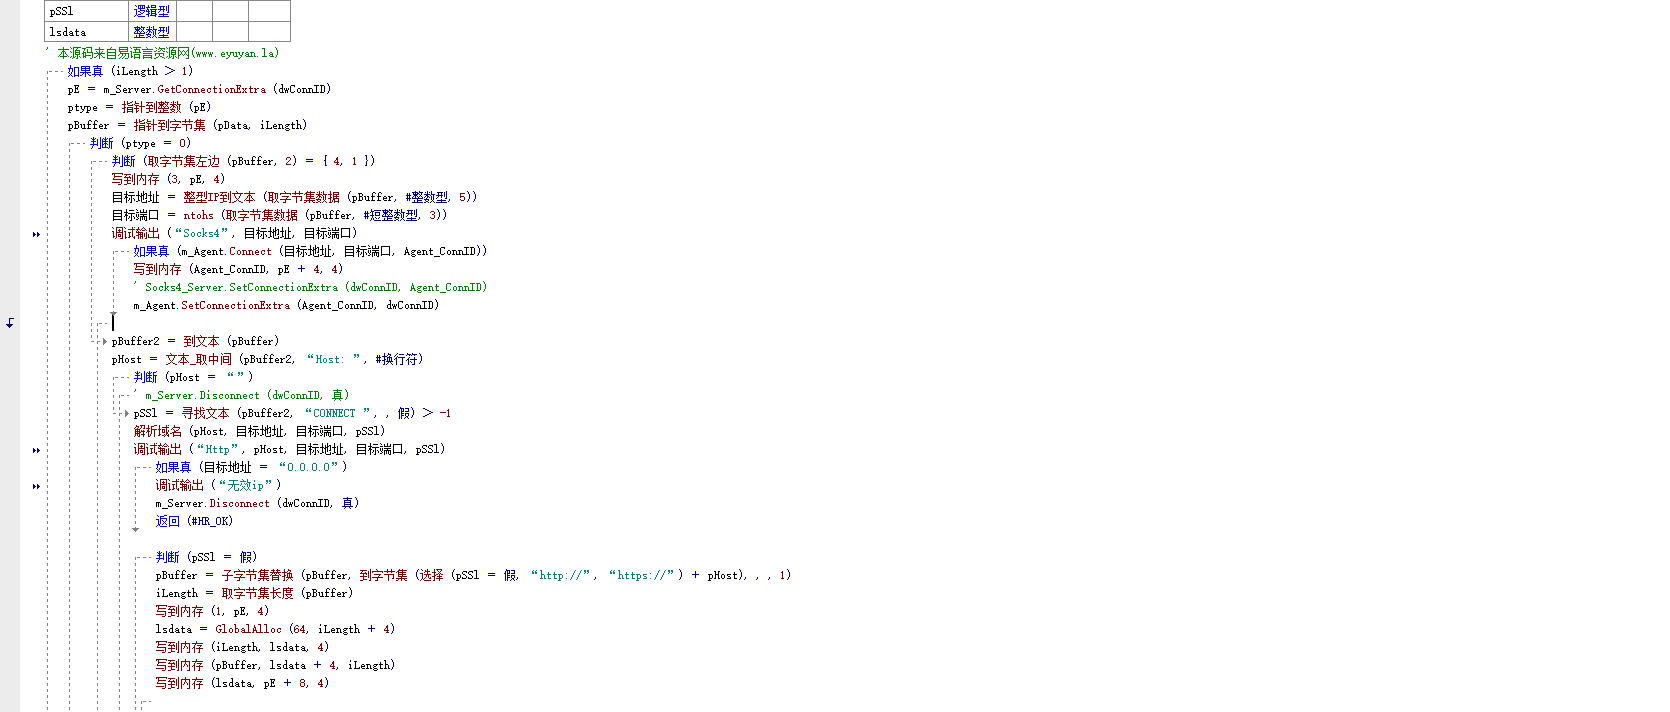Click the 整数型 type cell of lsdata
The image size is (1670, 712).
tap(152, 32)
